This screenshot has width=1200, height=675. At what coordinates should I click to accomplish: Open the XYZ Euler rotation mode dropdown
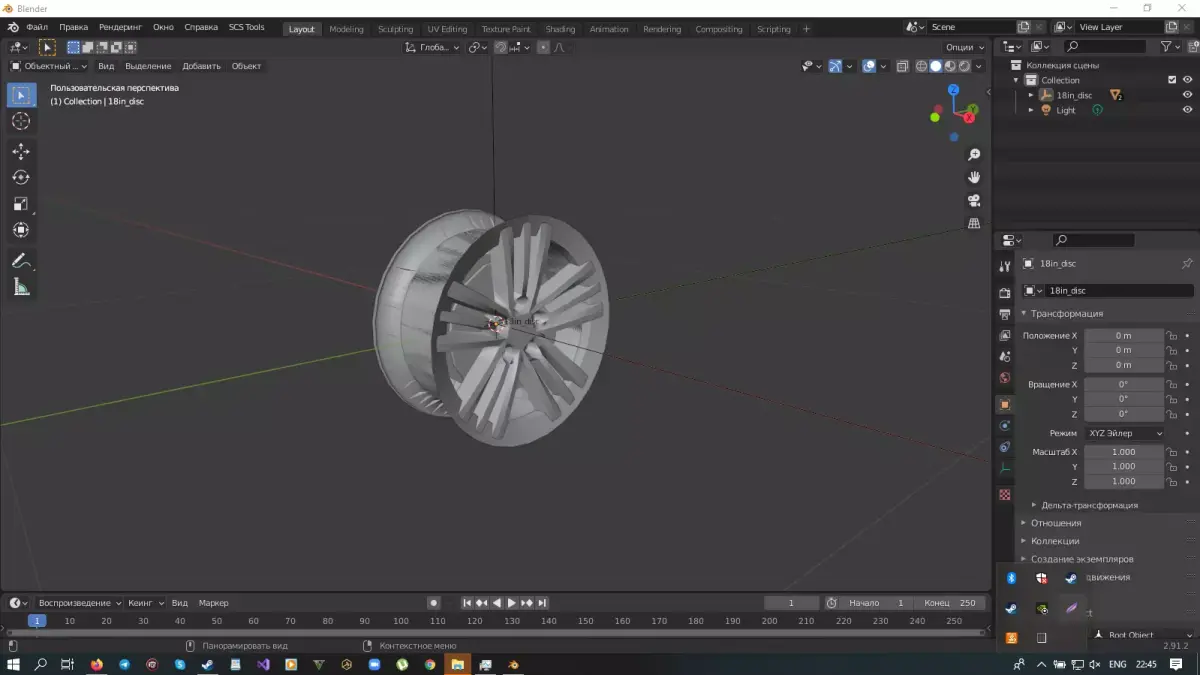[1124, 433]
